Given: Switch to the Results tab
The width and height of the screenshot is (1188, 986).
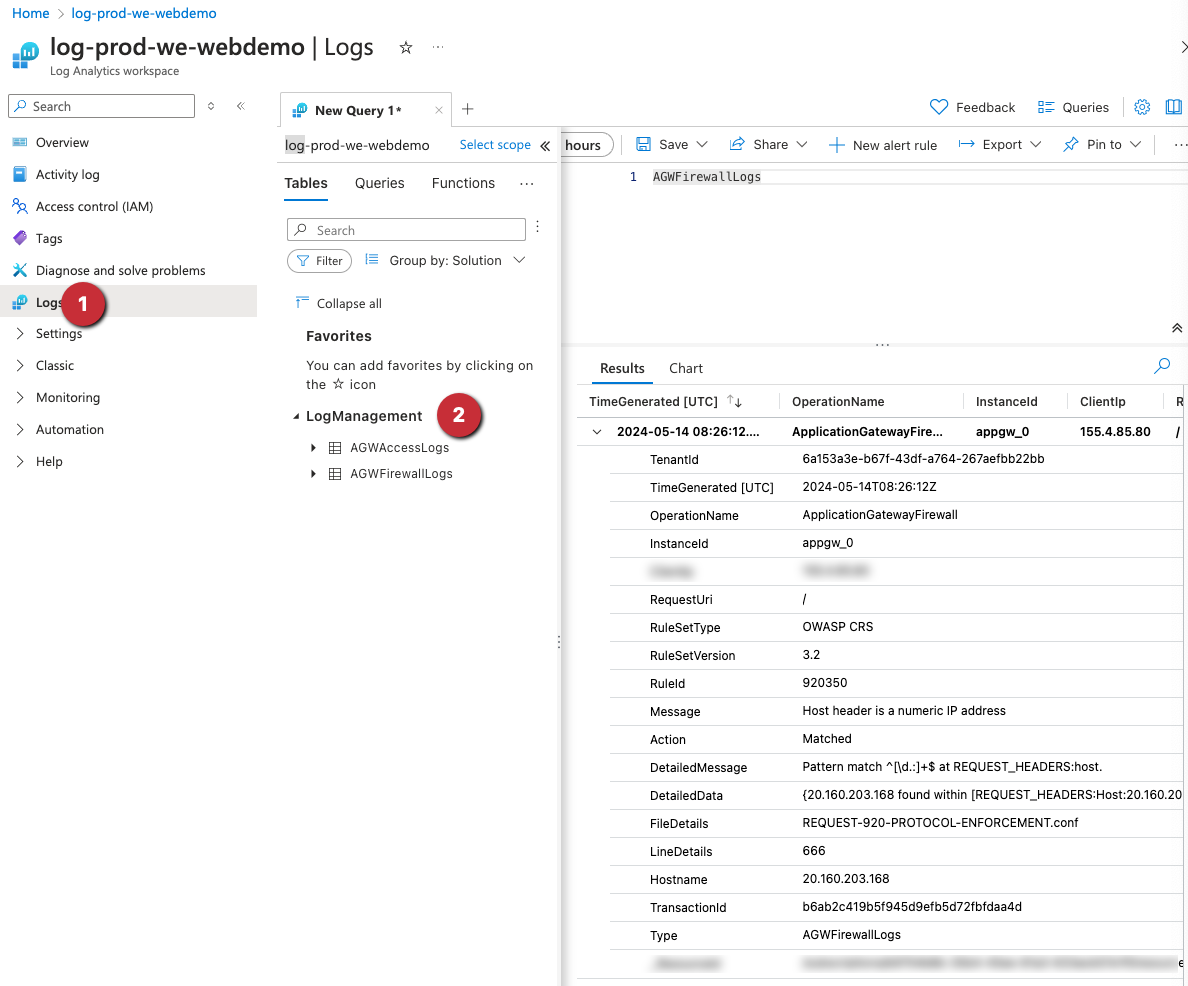Looking at the screenshot, I should (x=622, y=368).
